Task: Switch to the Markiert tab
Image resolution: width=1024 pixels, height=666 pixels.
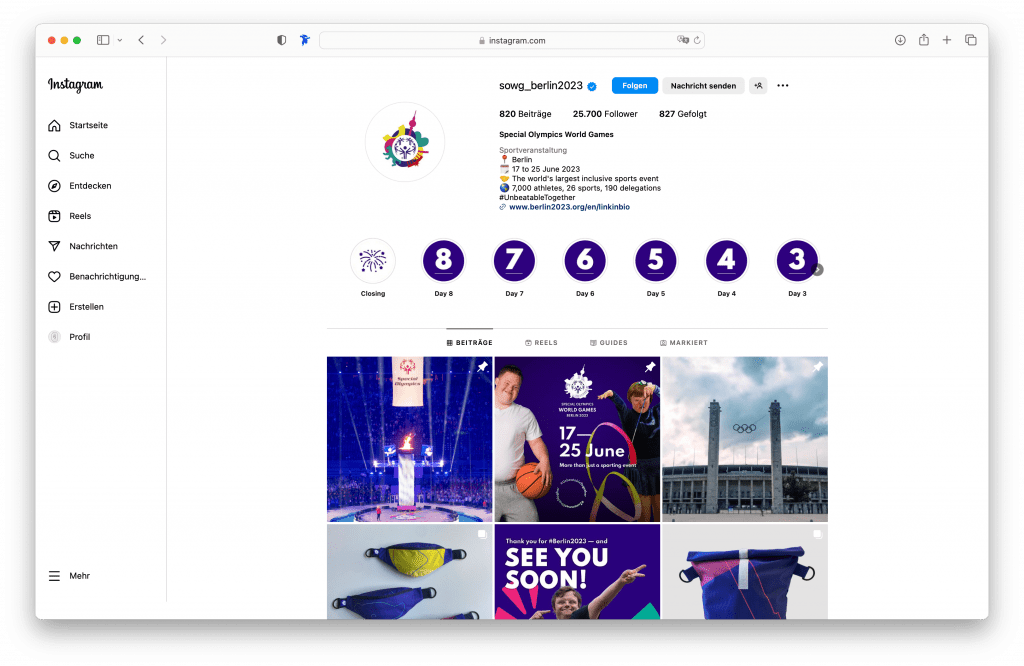Action: pyautogui.click(x=683, y=343)
